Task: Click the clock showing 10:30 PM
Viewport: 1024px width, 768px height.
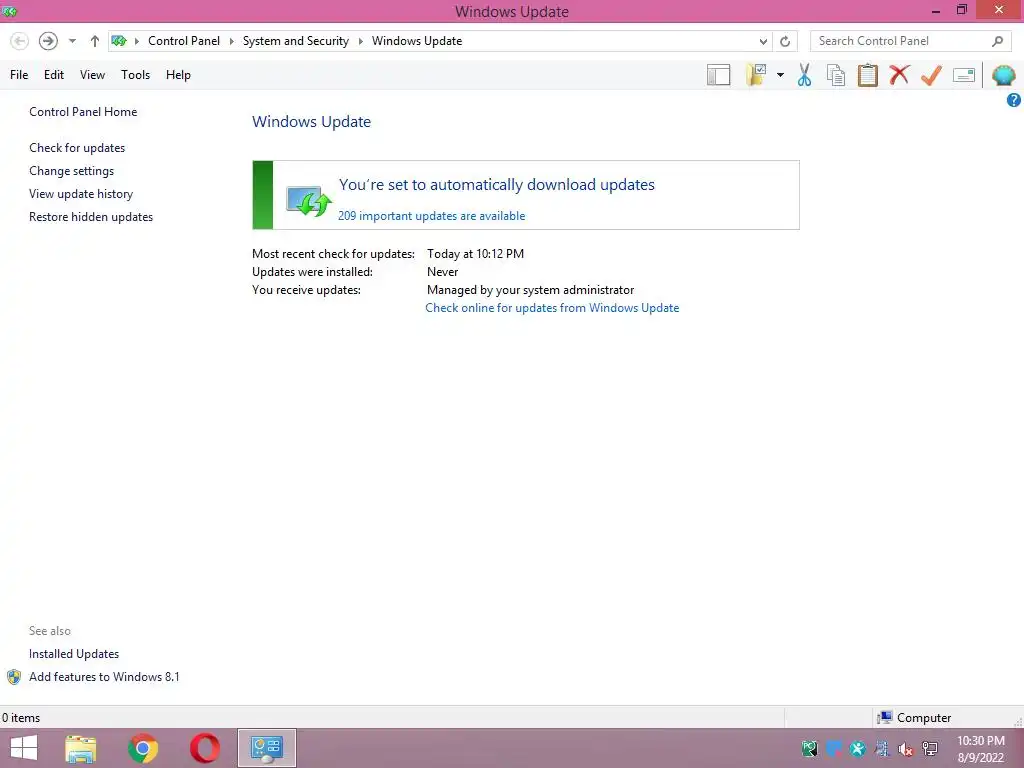Action: pyautogui.click(x=981, y=741)
